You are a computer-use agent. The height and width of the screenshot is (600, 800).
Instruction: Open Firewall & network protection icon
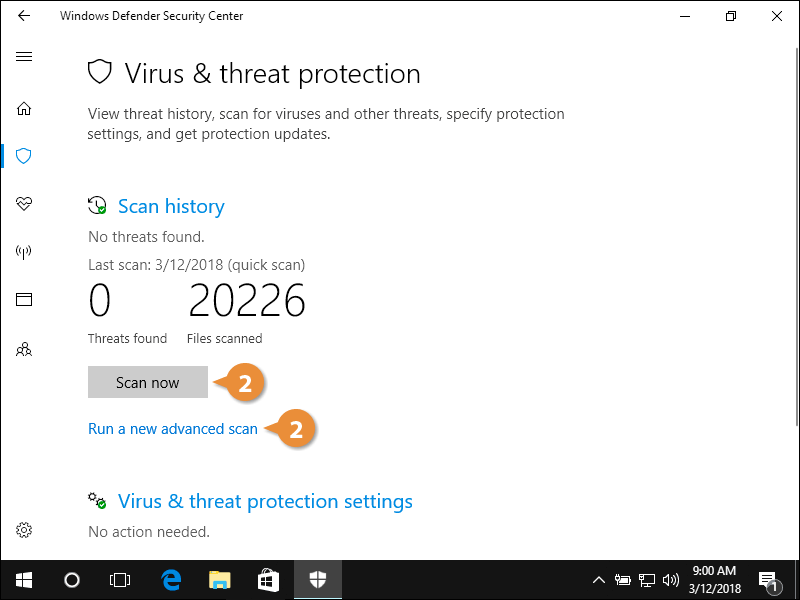(24, 252)
